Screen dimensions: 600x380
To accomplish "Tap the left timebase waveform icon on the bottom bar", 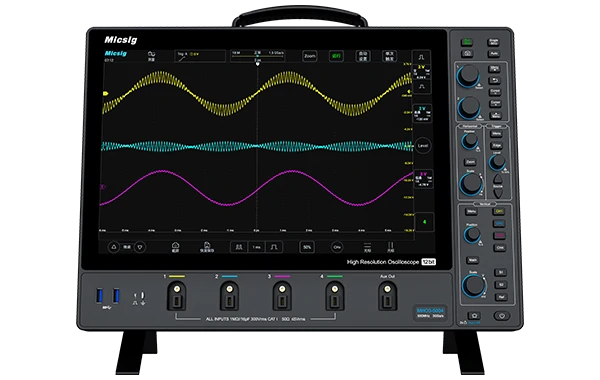I will click(x=239, y=247).
